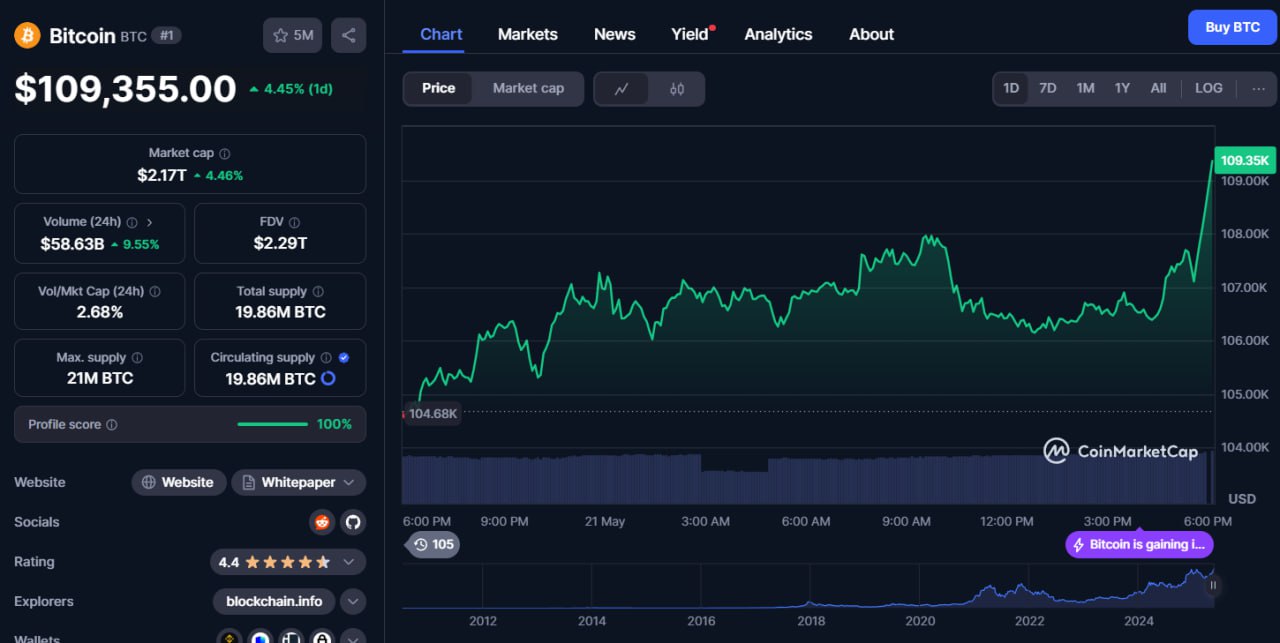
Task: Open Volume (24h) details arrow
Action: point(150,222)
